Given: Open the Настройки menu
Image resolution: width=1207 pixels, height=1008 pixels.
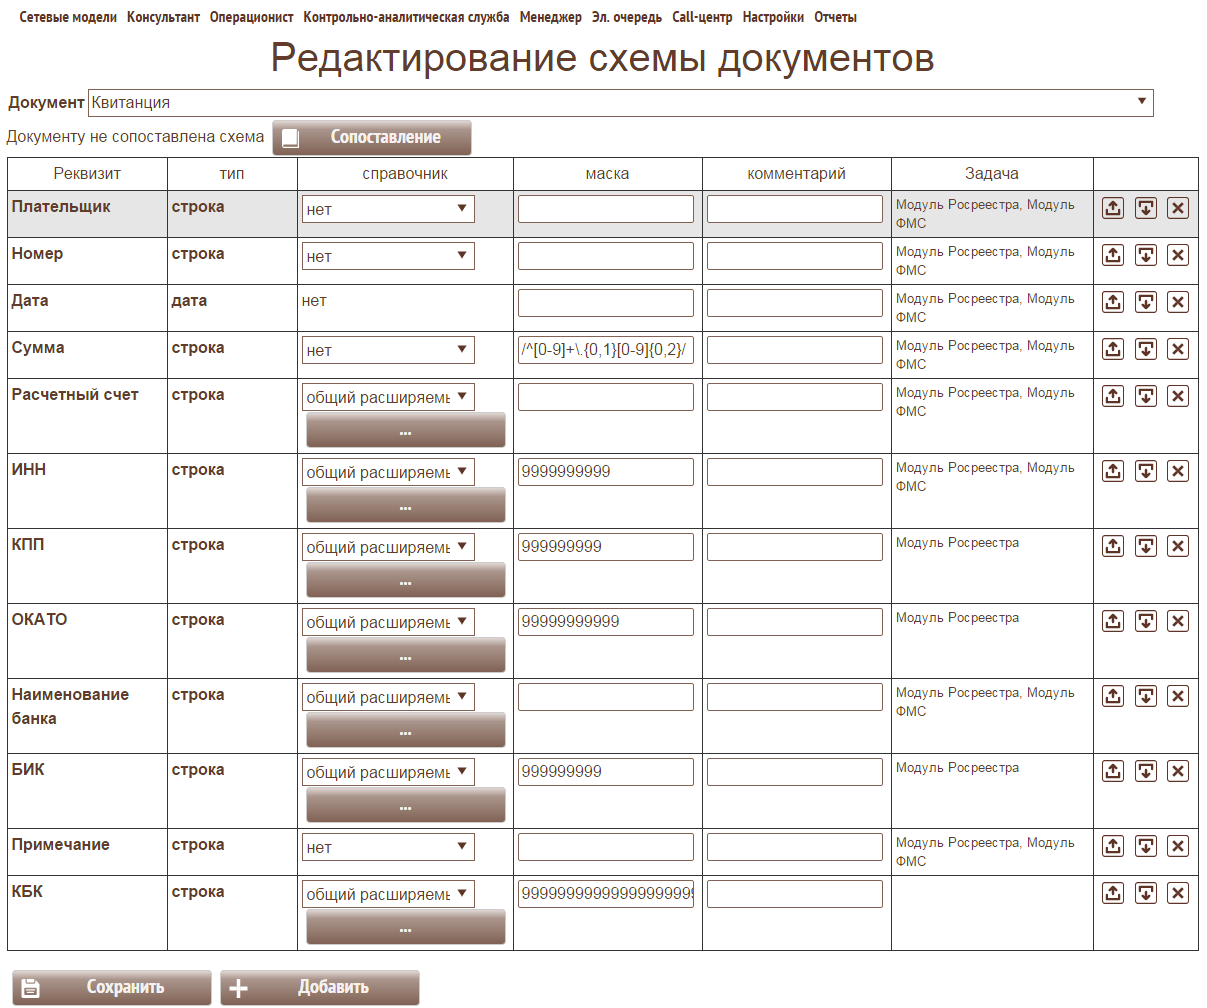Looking at the screenshot, I should (x=773, y=17).
